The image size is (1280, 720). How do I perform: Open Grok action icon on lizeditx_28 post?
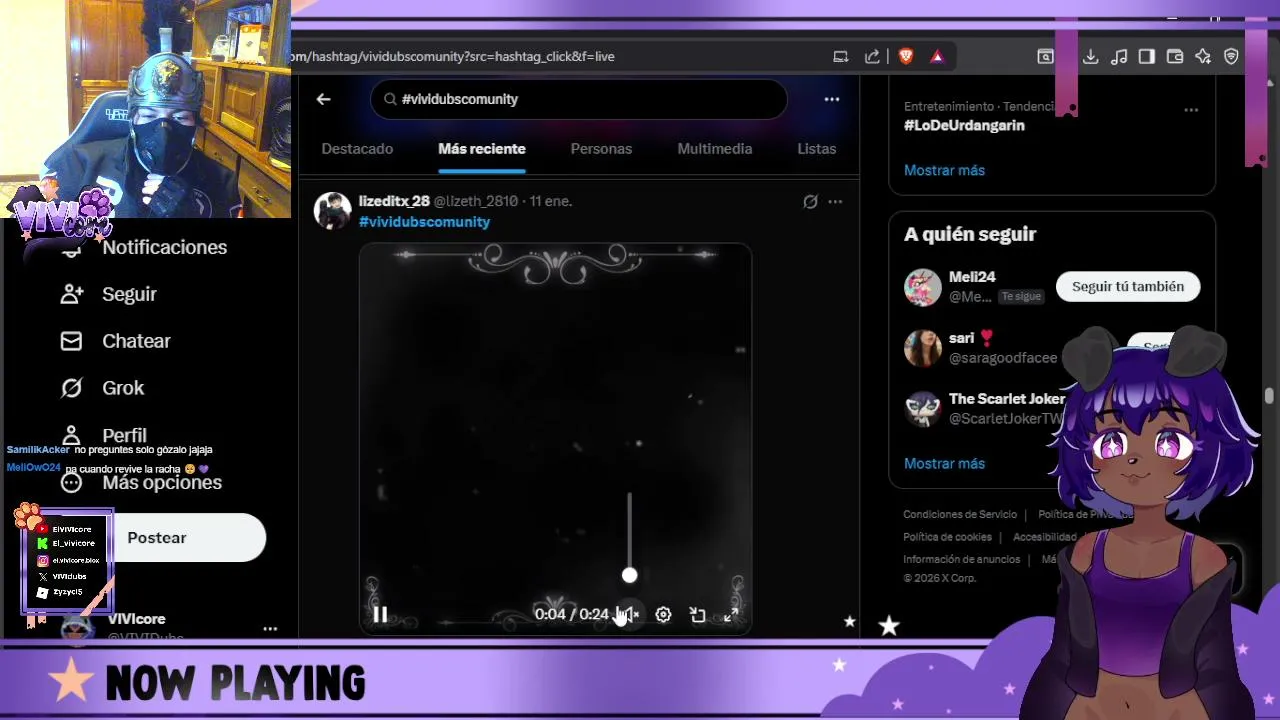pyautogui.click(x=810, y=201)
